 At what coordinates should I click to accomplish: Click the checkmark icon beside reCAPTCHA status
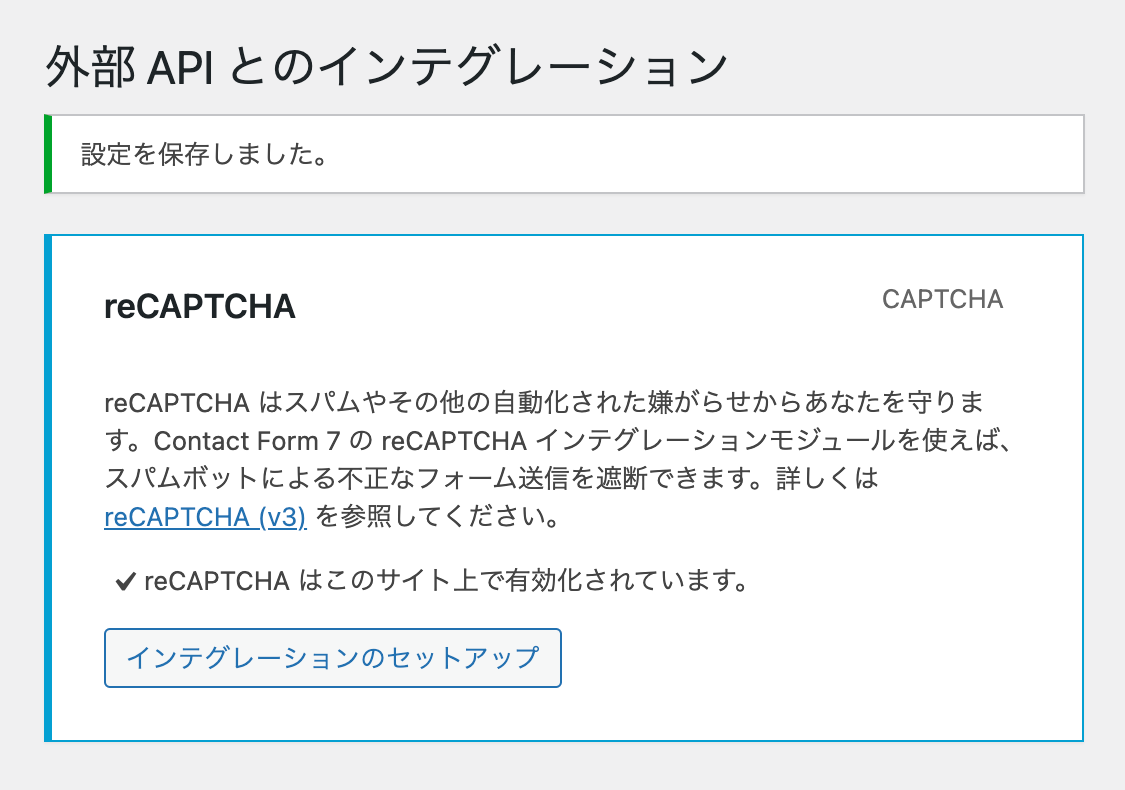pos(125,582)
